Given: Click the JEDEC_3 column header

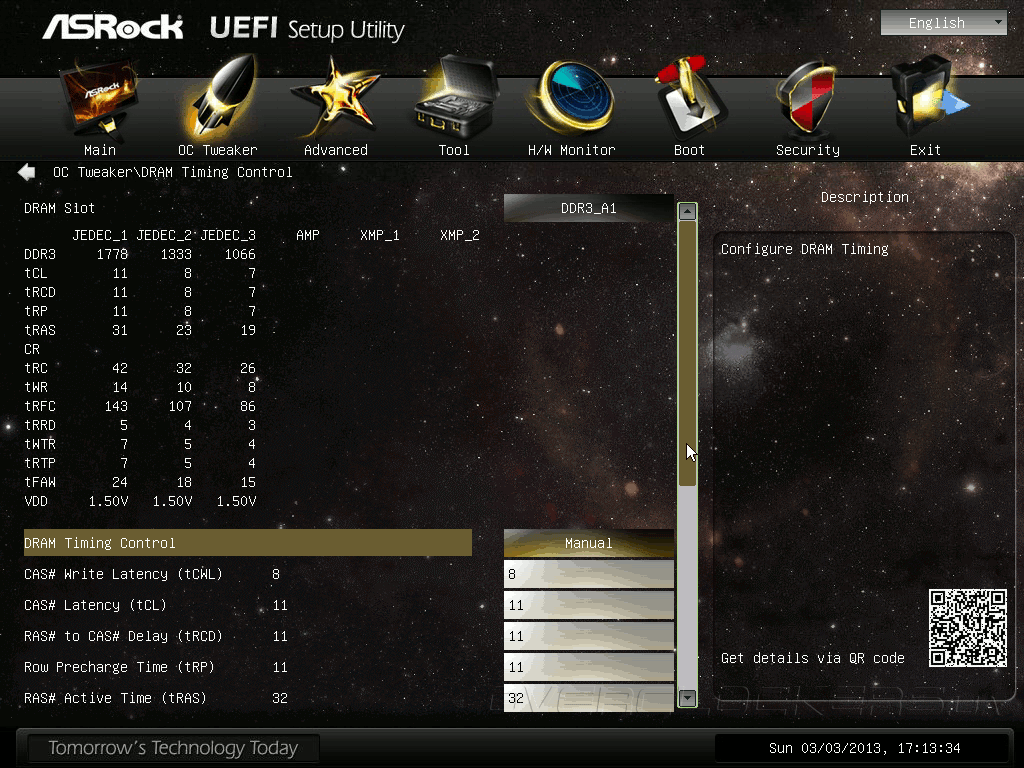Looking at the screenshot, I should click(x=228, y=235).
